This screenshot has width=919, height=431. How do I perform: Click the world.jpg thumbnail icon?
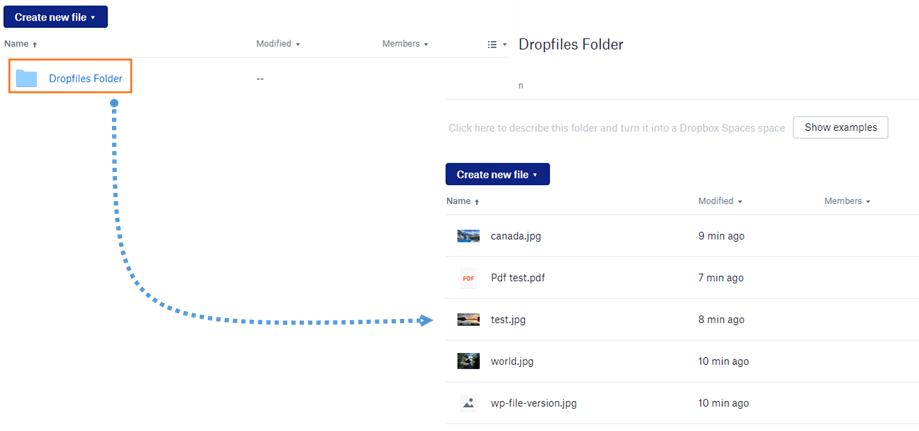click(468, 361)
